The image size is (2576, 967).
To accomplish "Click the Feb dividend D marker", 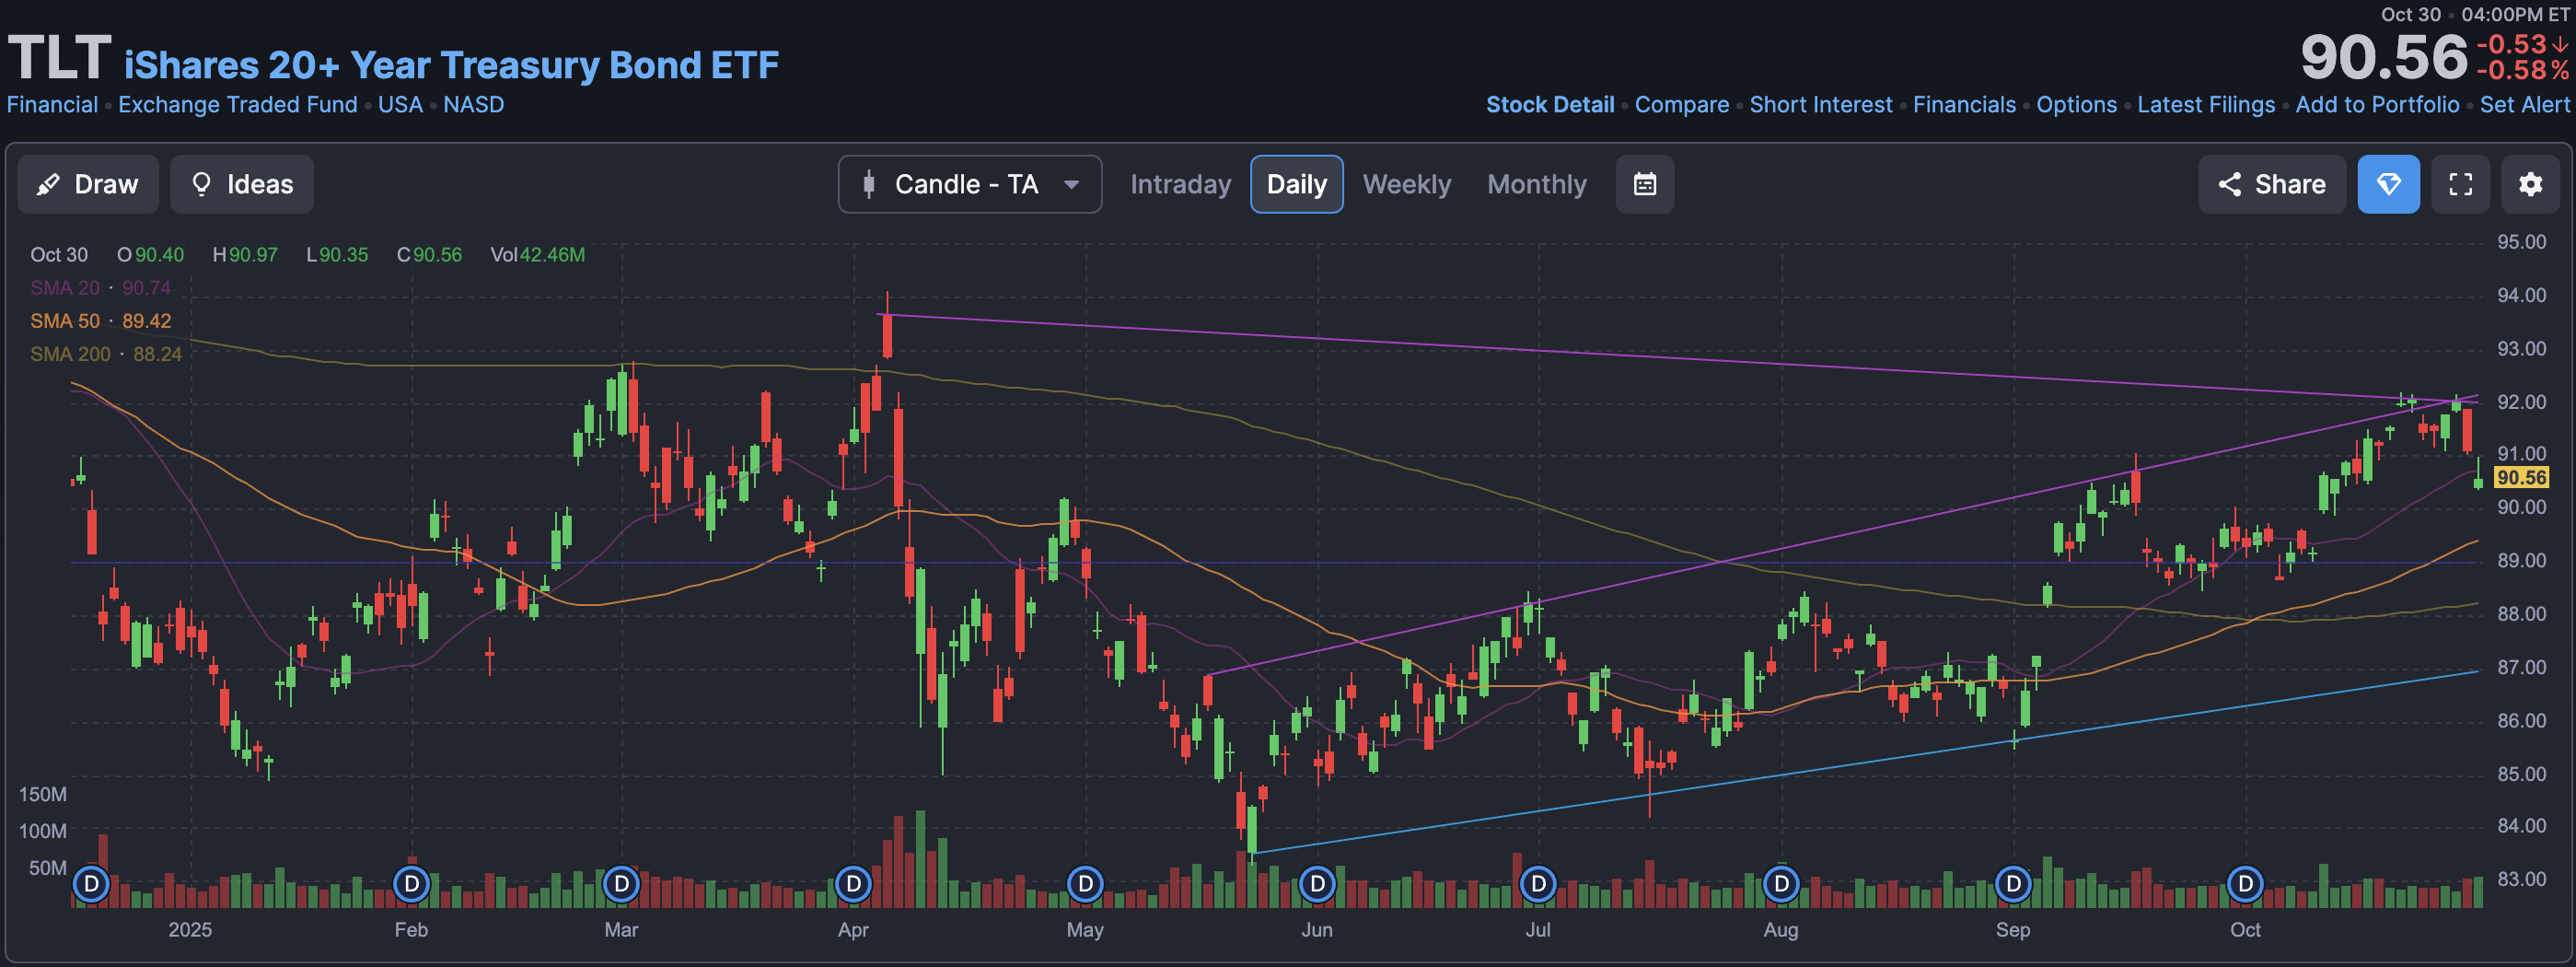I will click(411, 884).
